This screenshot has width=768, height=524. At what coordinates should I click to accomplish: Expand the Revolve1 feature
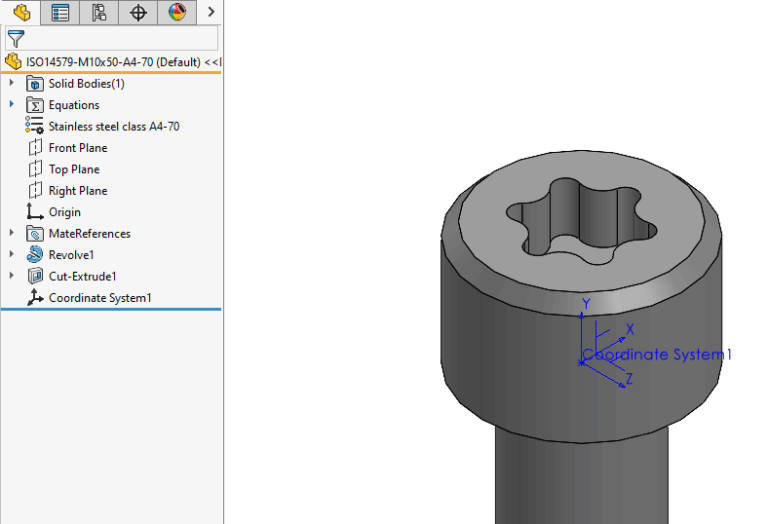click(12, 255)
